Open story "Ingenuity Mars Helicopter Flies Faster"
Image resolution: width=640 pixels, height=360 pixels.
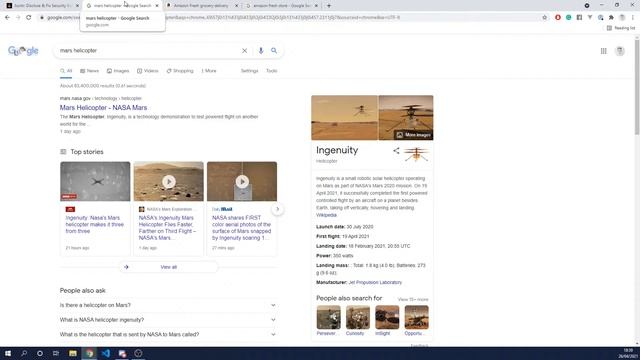tap(167, 228)
